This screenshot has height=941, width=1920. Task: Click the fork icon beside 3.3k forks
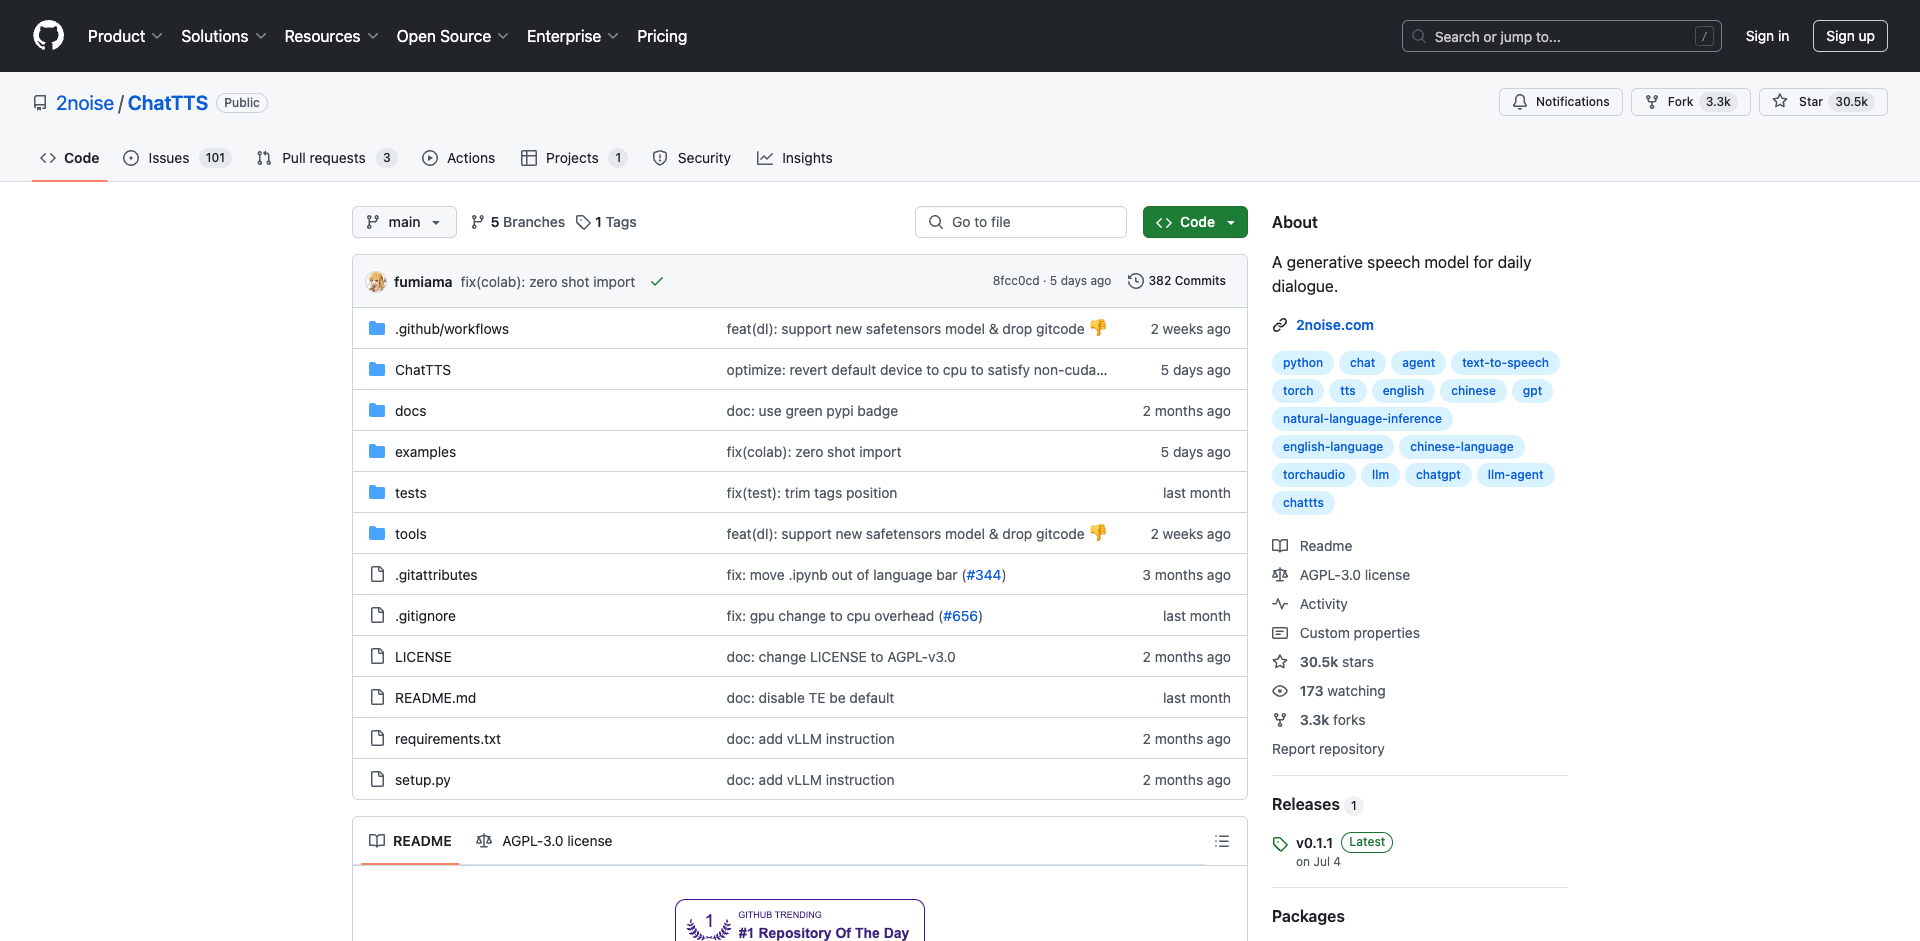[1280, 720]
